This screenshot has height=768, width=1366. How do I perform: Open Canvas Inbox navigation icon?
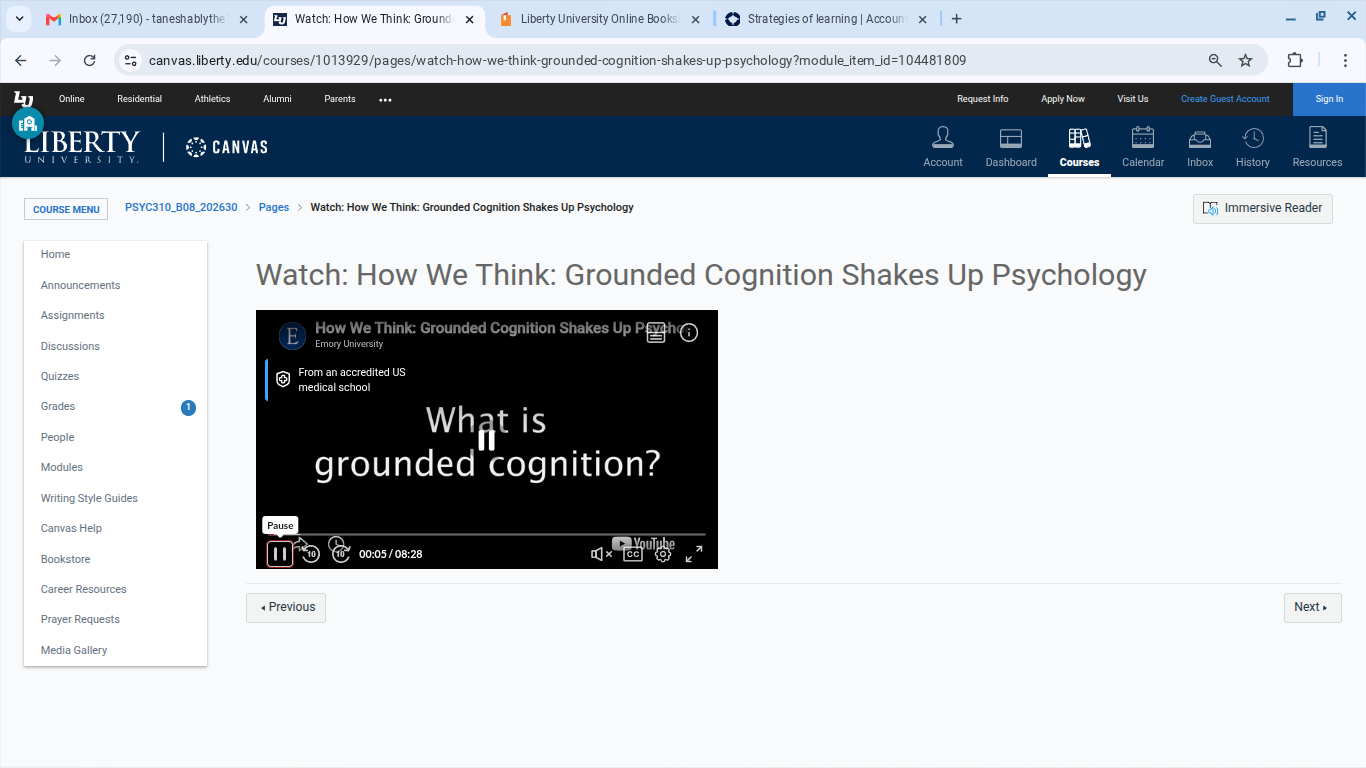point(1200,147)
